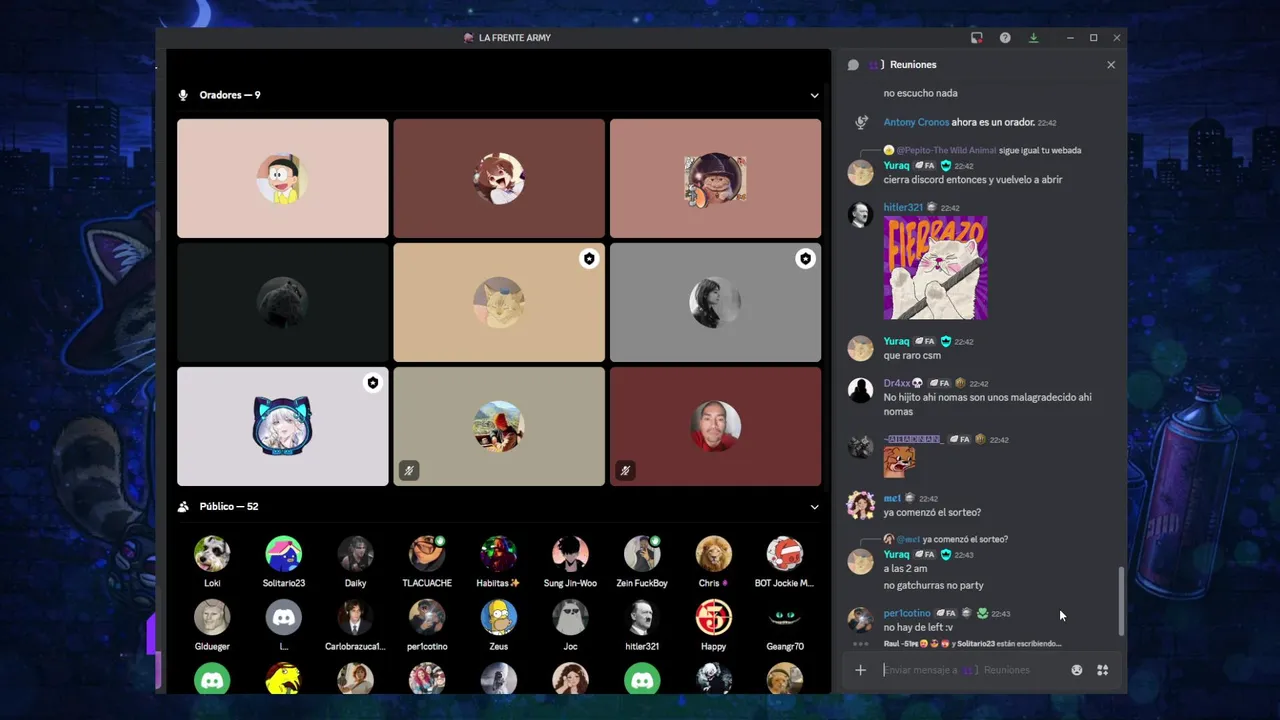
Task: Open per1cotino's audience avatar
Action: 427,618
